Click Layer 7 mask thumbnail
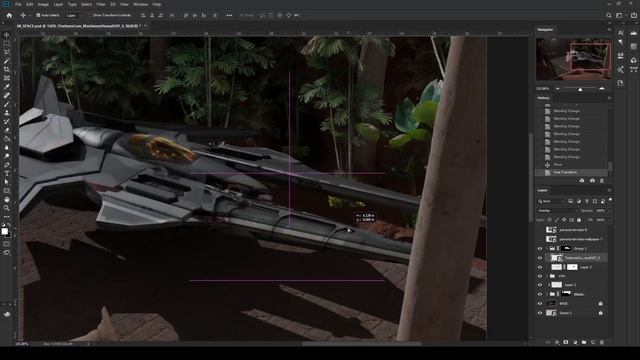This screenshot has height=360, width=640. point(572,267)
